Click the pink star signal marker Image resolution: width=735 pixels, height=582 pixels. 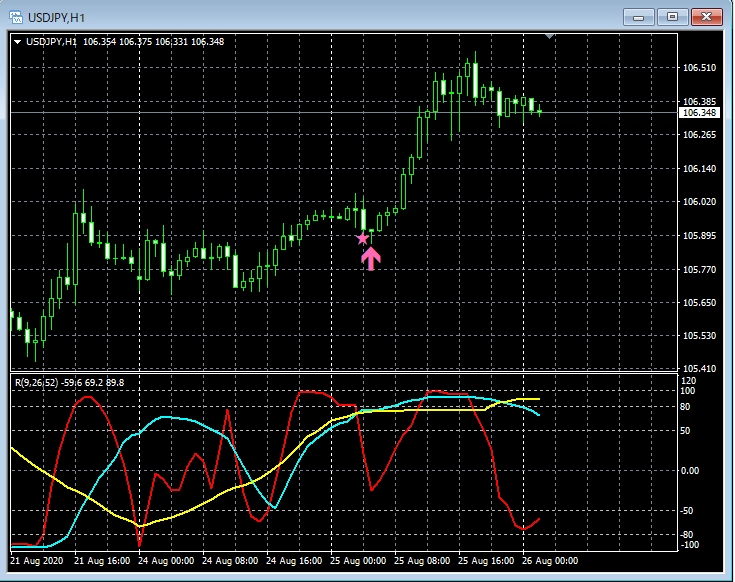coord(362,238)
